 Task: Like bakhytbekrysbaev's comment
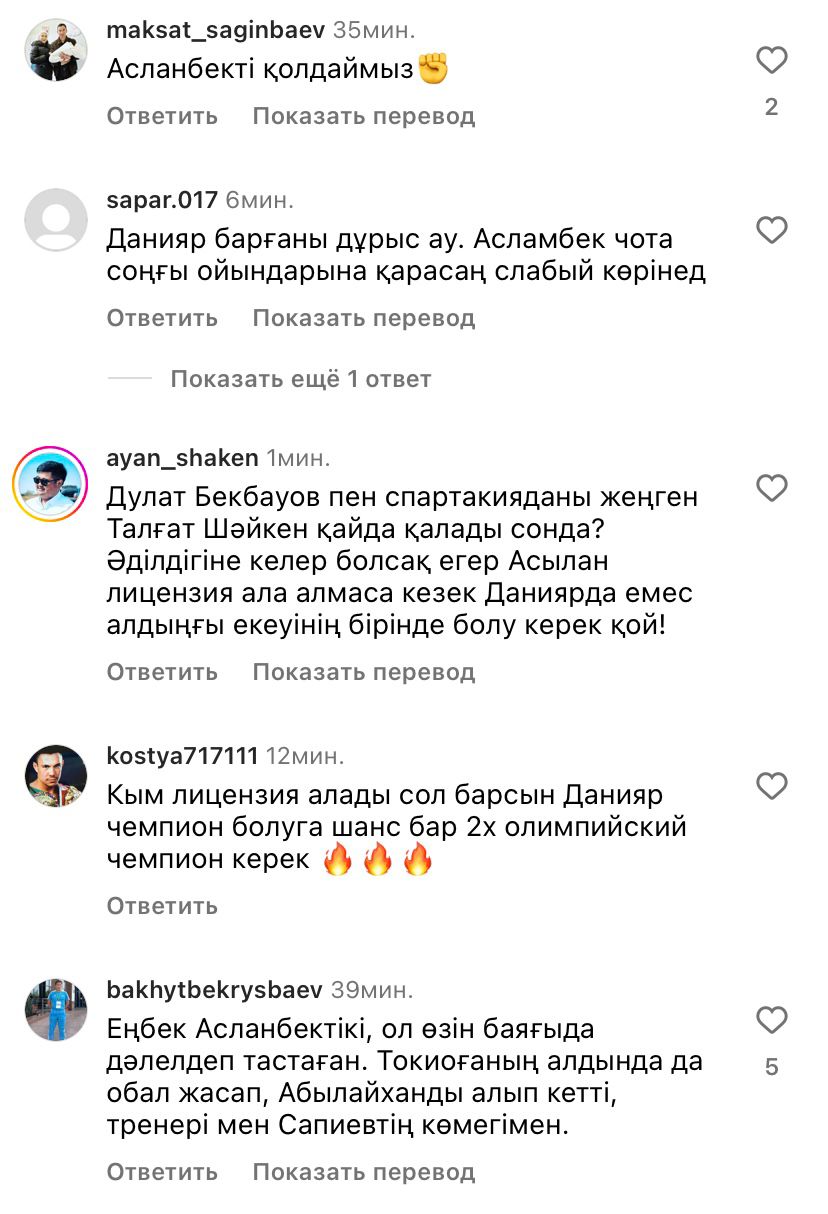(x=771, y=1021)
